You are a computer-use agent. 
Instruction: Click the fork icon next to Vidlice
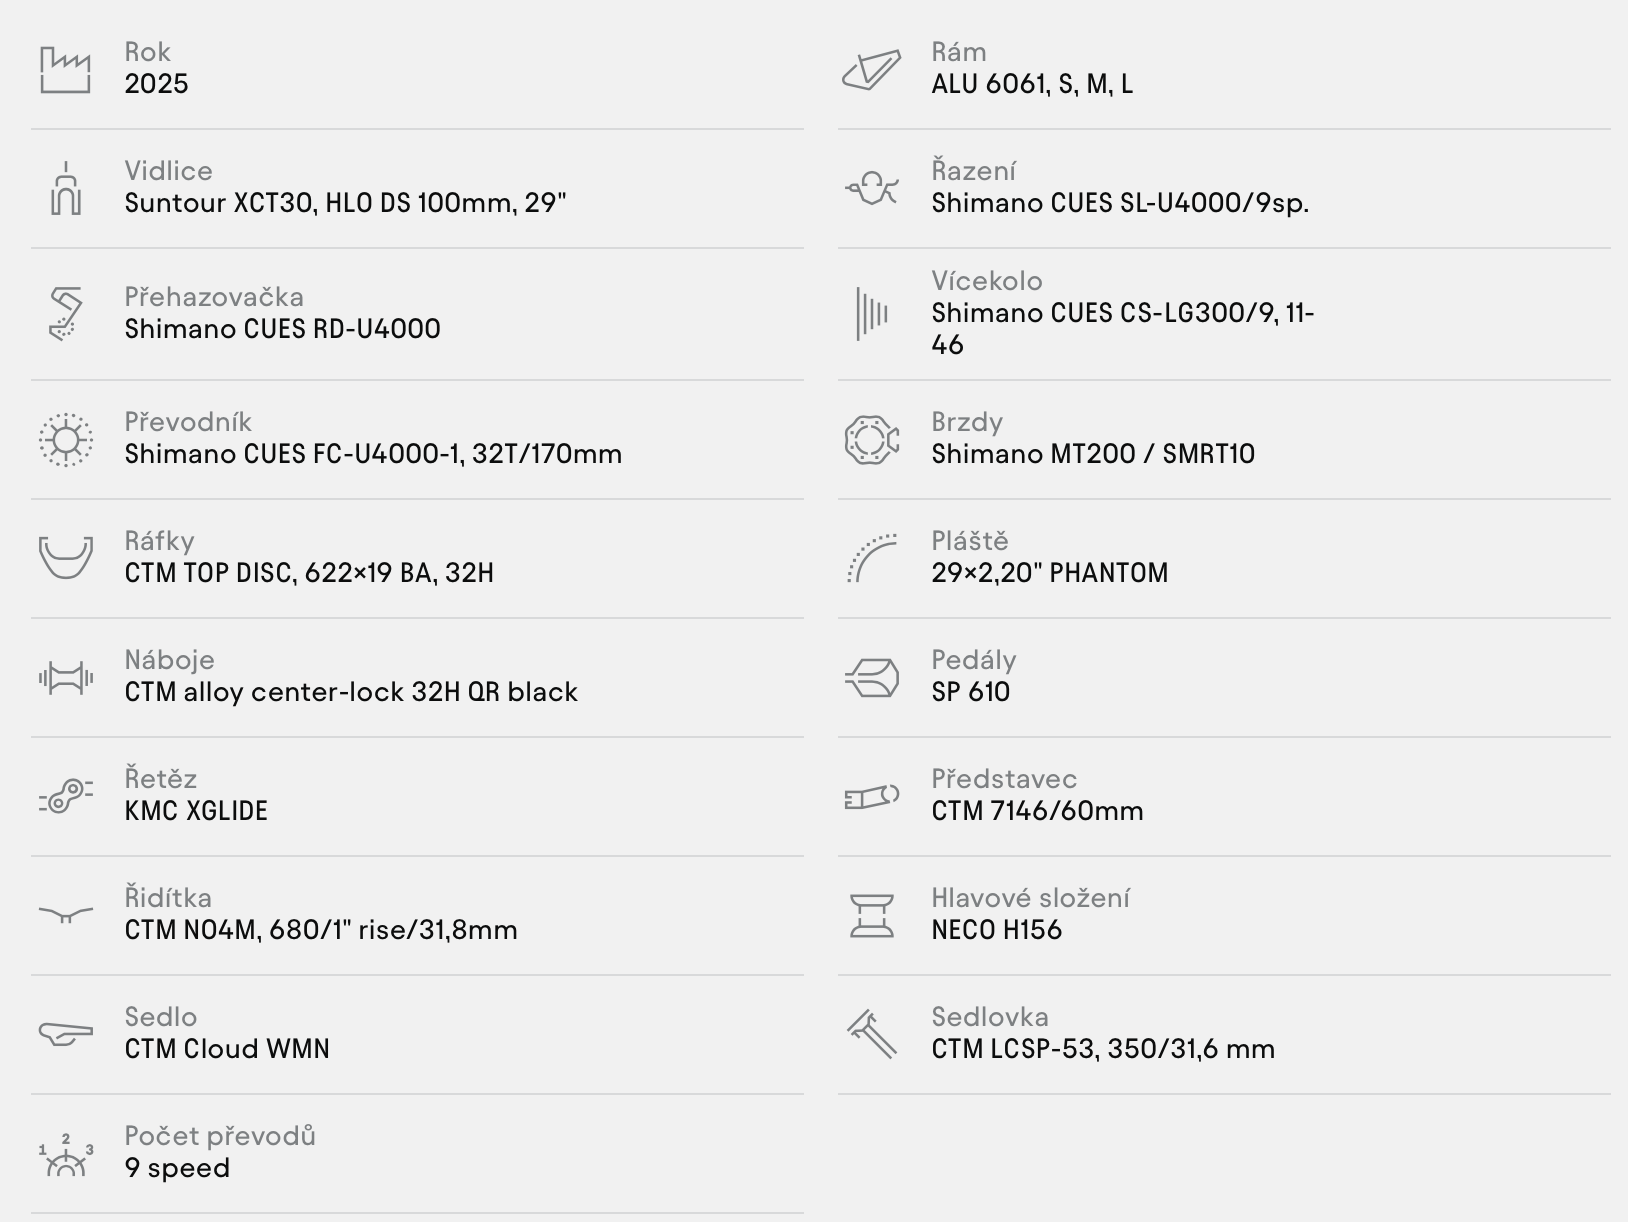[66, 188]
